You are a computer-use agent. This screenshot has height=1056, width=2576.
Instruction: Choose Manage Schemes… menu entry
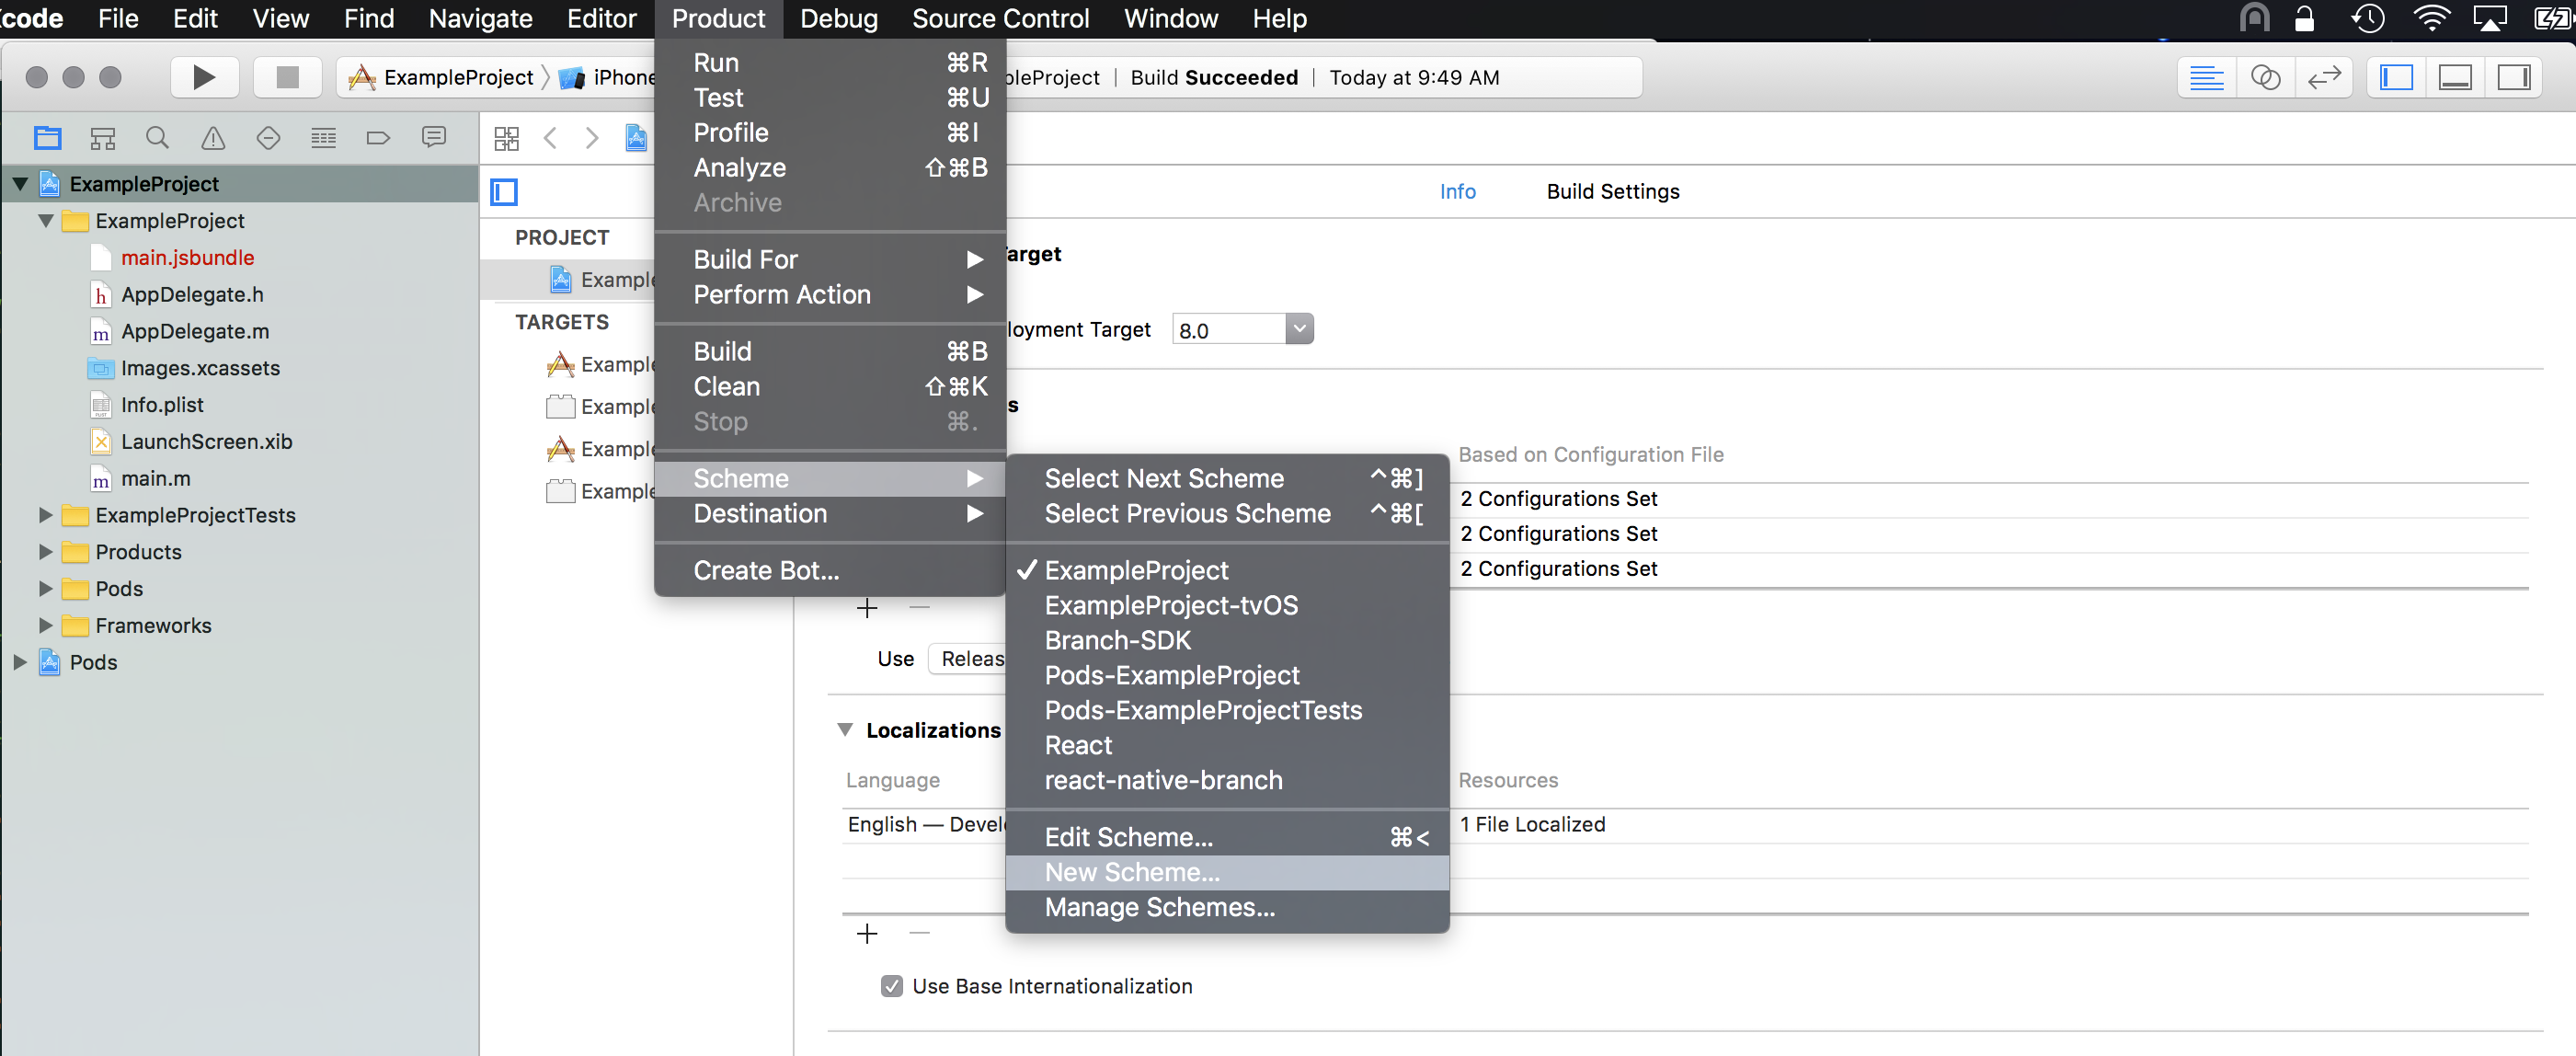(1159, 907)
